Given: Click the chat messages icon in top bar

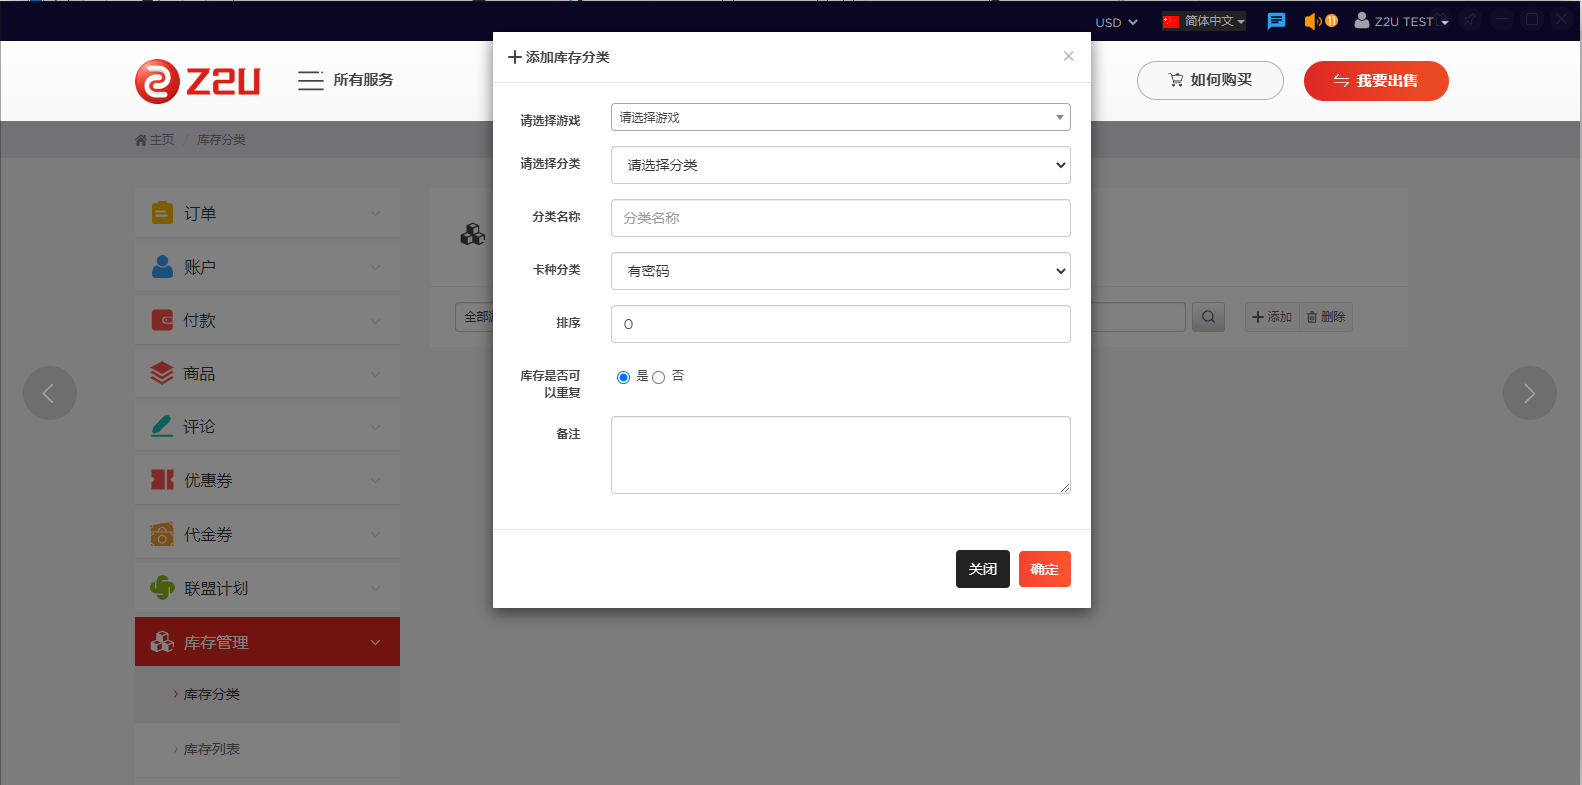Looking at the screenshot, I should pyautogui.click(x=1276, y=21).
